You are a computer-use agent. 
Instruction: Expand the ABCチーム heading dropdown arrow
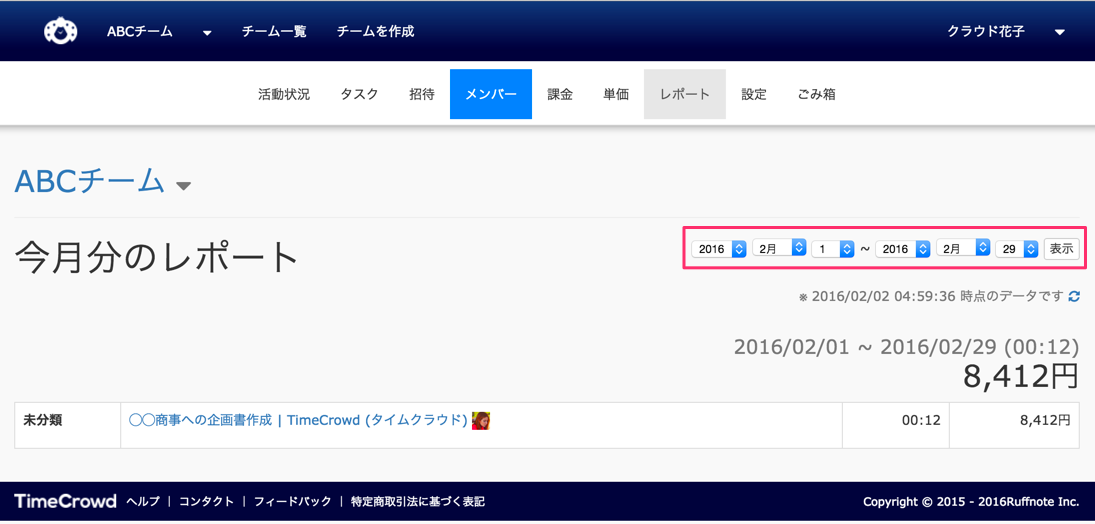(x=183, y=186)
